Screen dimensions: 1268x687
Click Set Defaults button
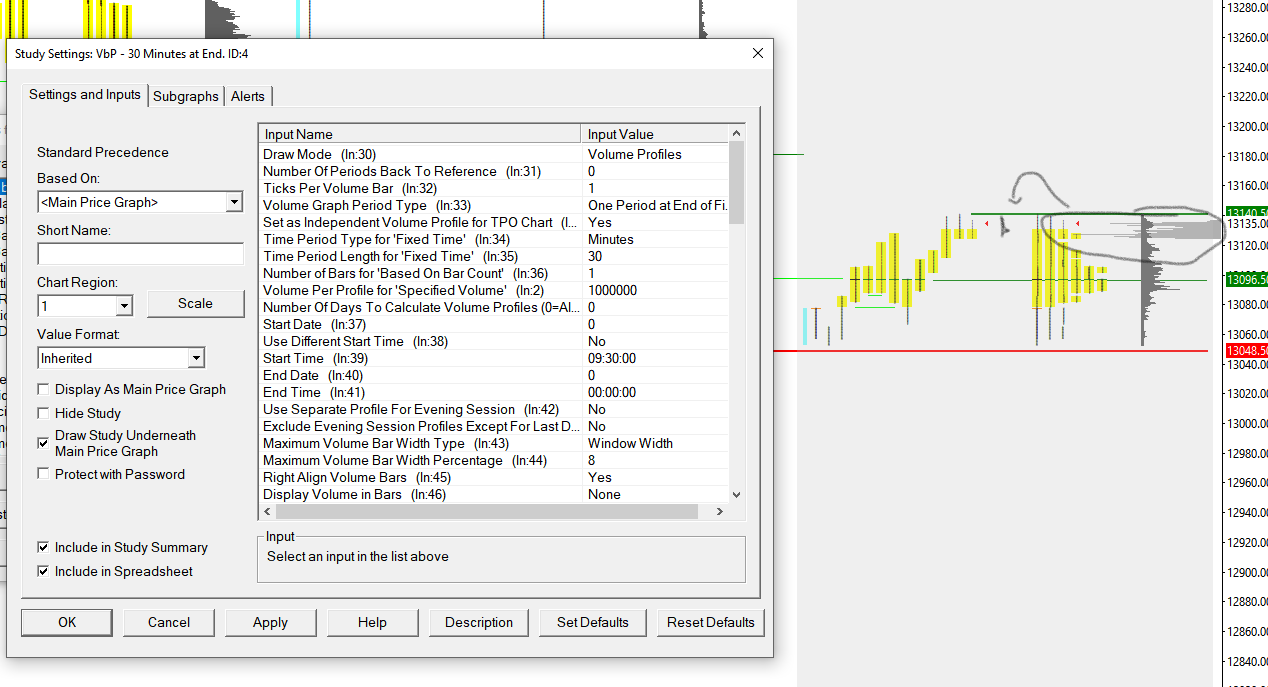pos(593,622)
